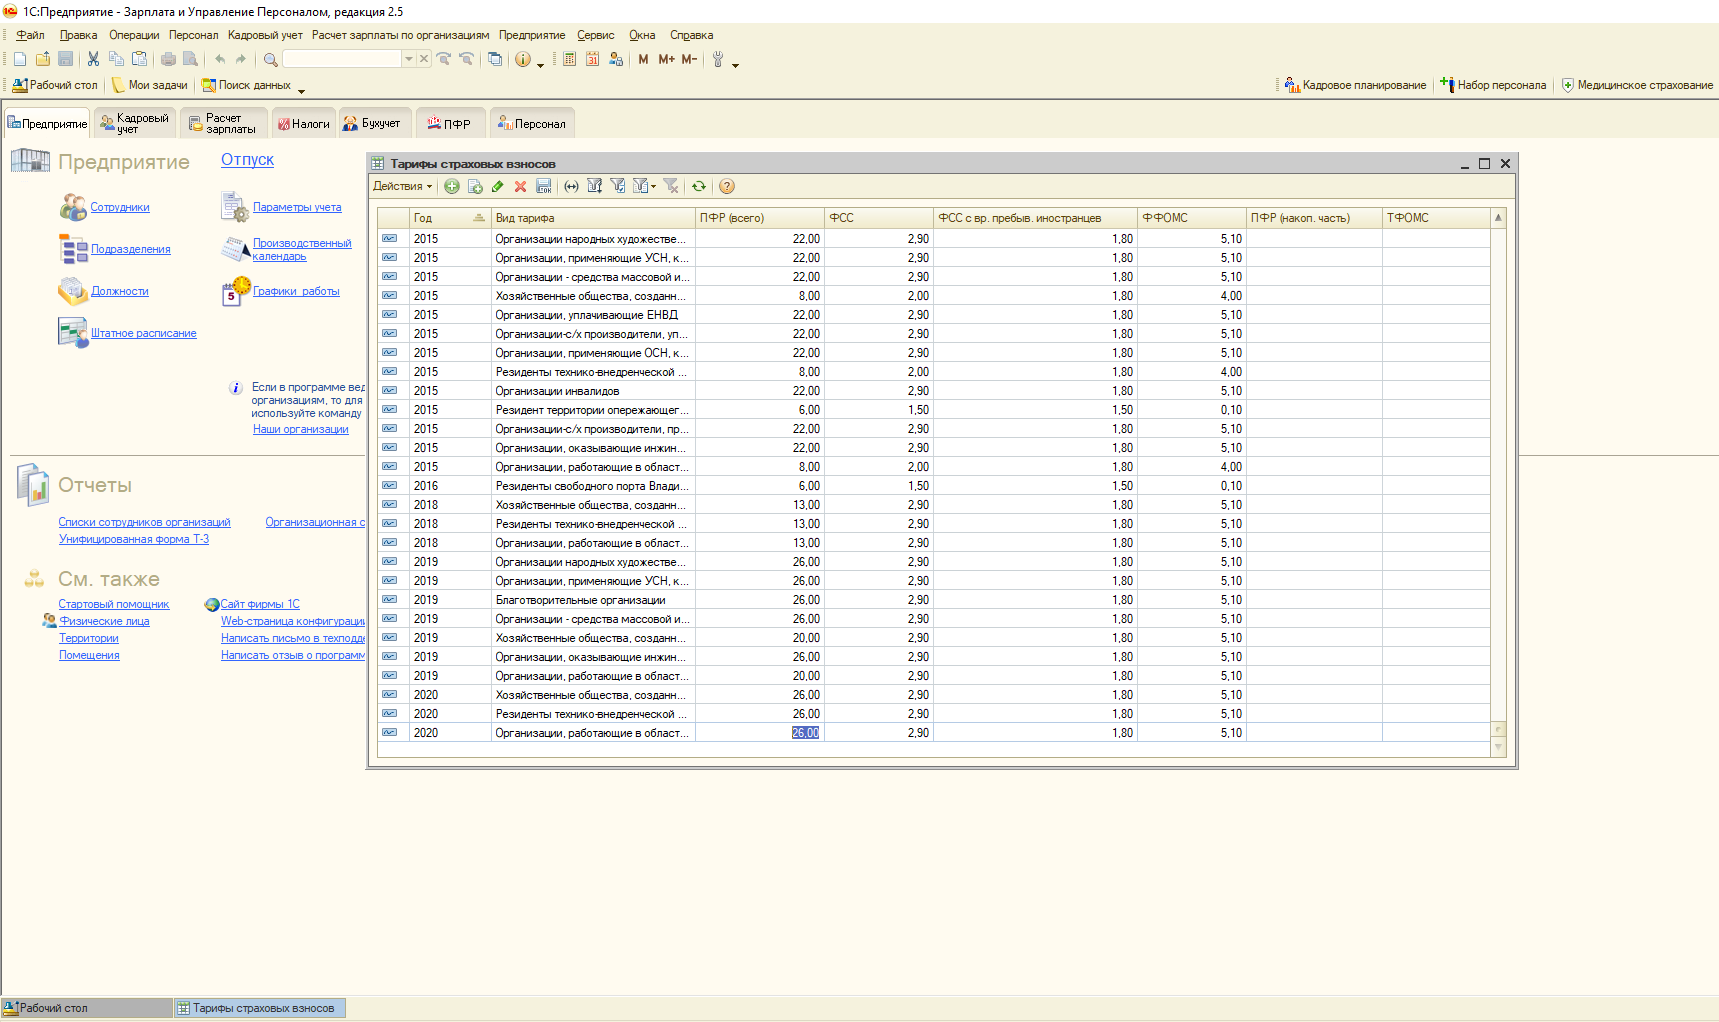The width and height of the screenshot is (1719, 1022).
Task: Expand the search field dropdown arrow
Action: tap(408, 59)
